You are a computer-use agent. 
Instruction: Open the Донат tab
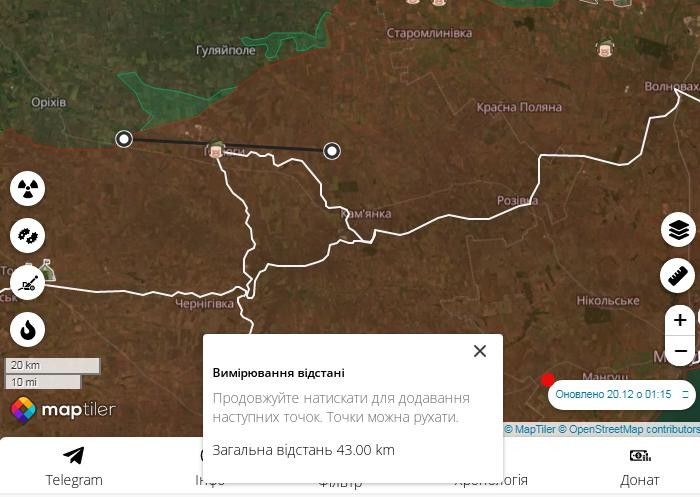pyautogui.click(x=640, y=467)
